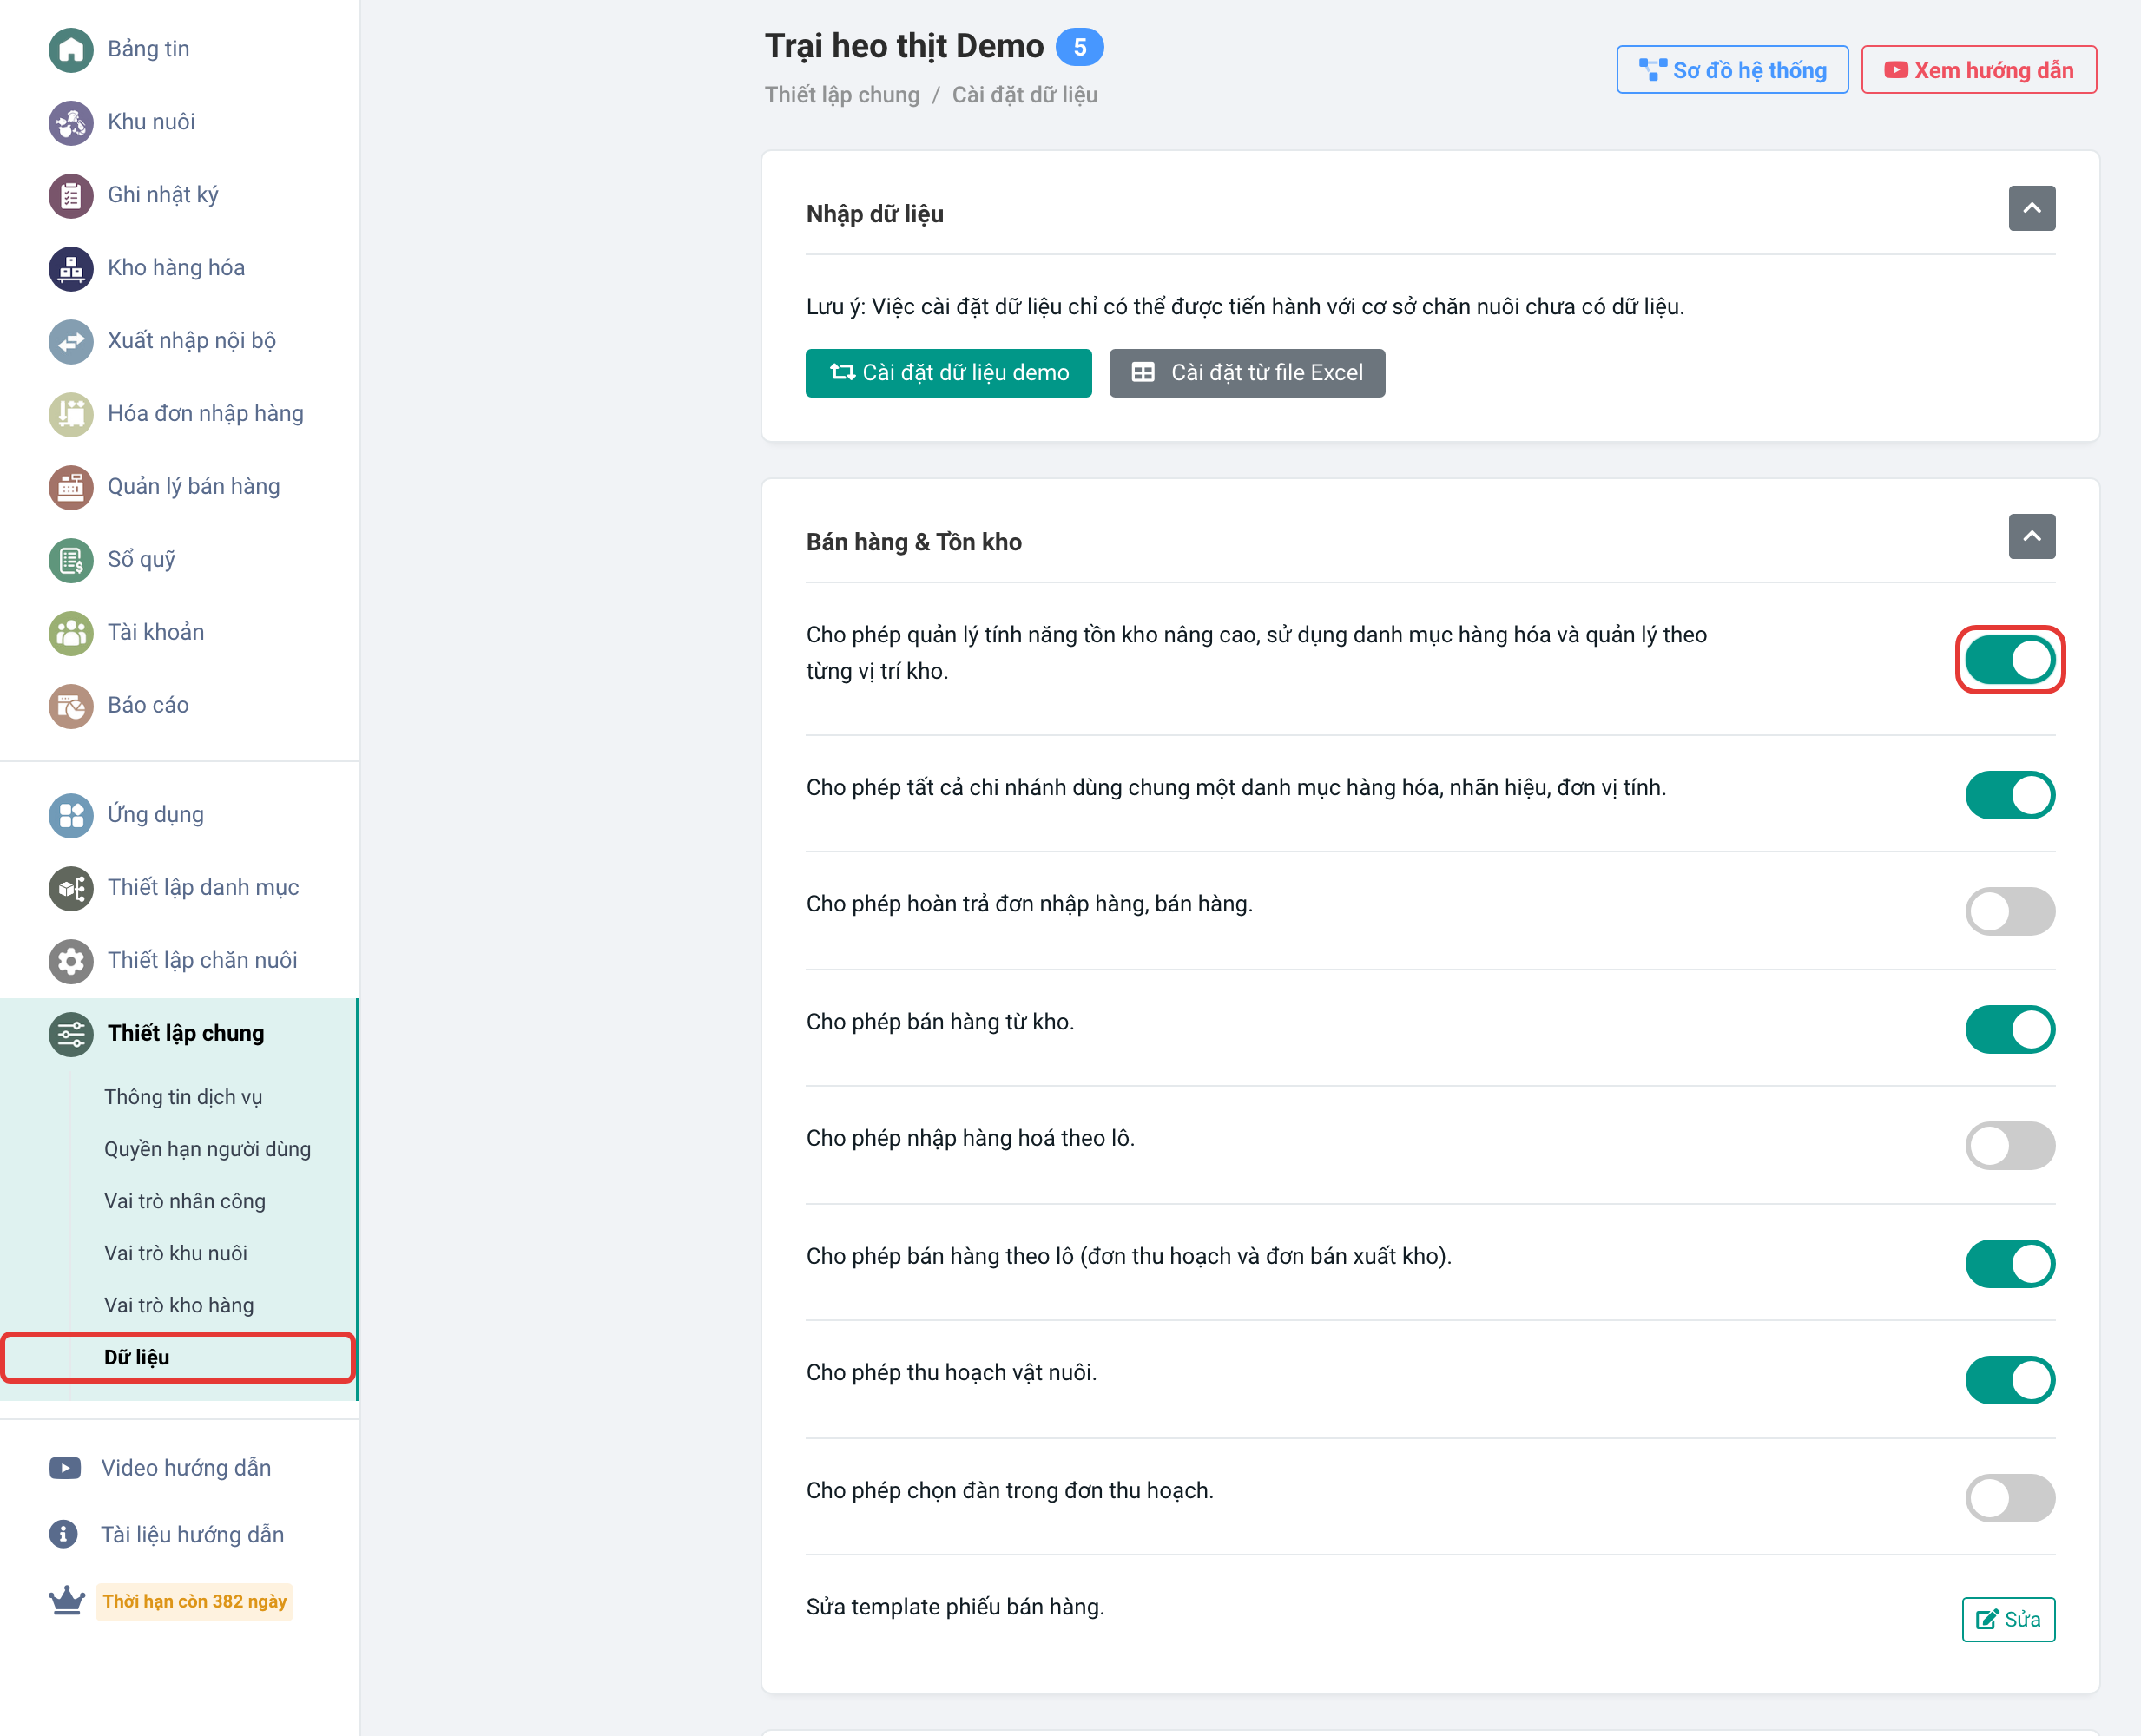Open the Báo cáo chart icon
The height and width of the screenshot is (1736, 2141).
(70, 706)
